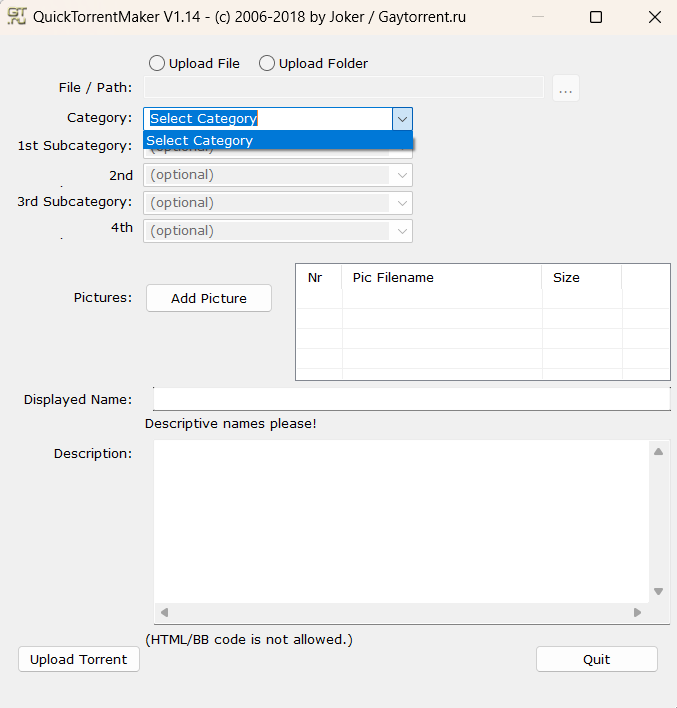Screen dimensions: 677x708
Task: Open the 4th subcategory dropdown
Action: (x=401, y=231)
